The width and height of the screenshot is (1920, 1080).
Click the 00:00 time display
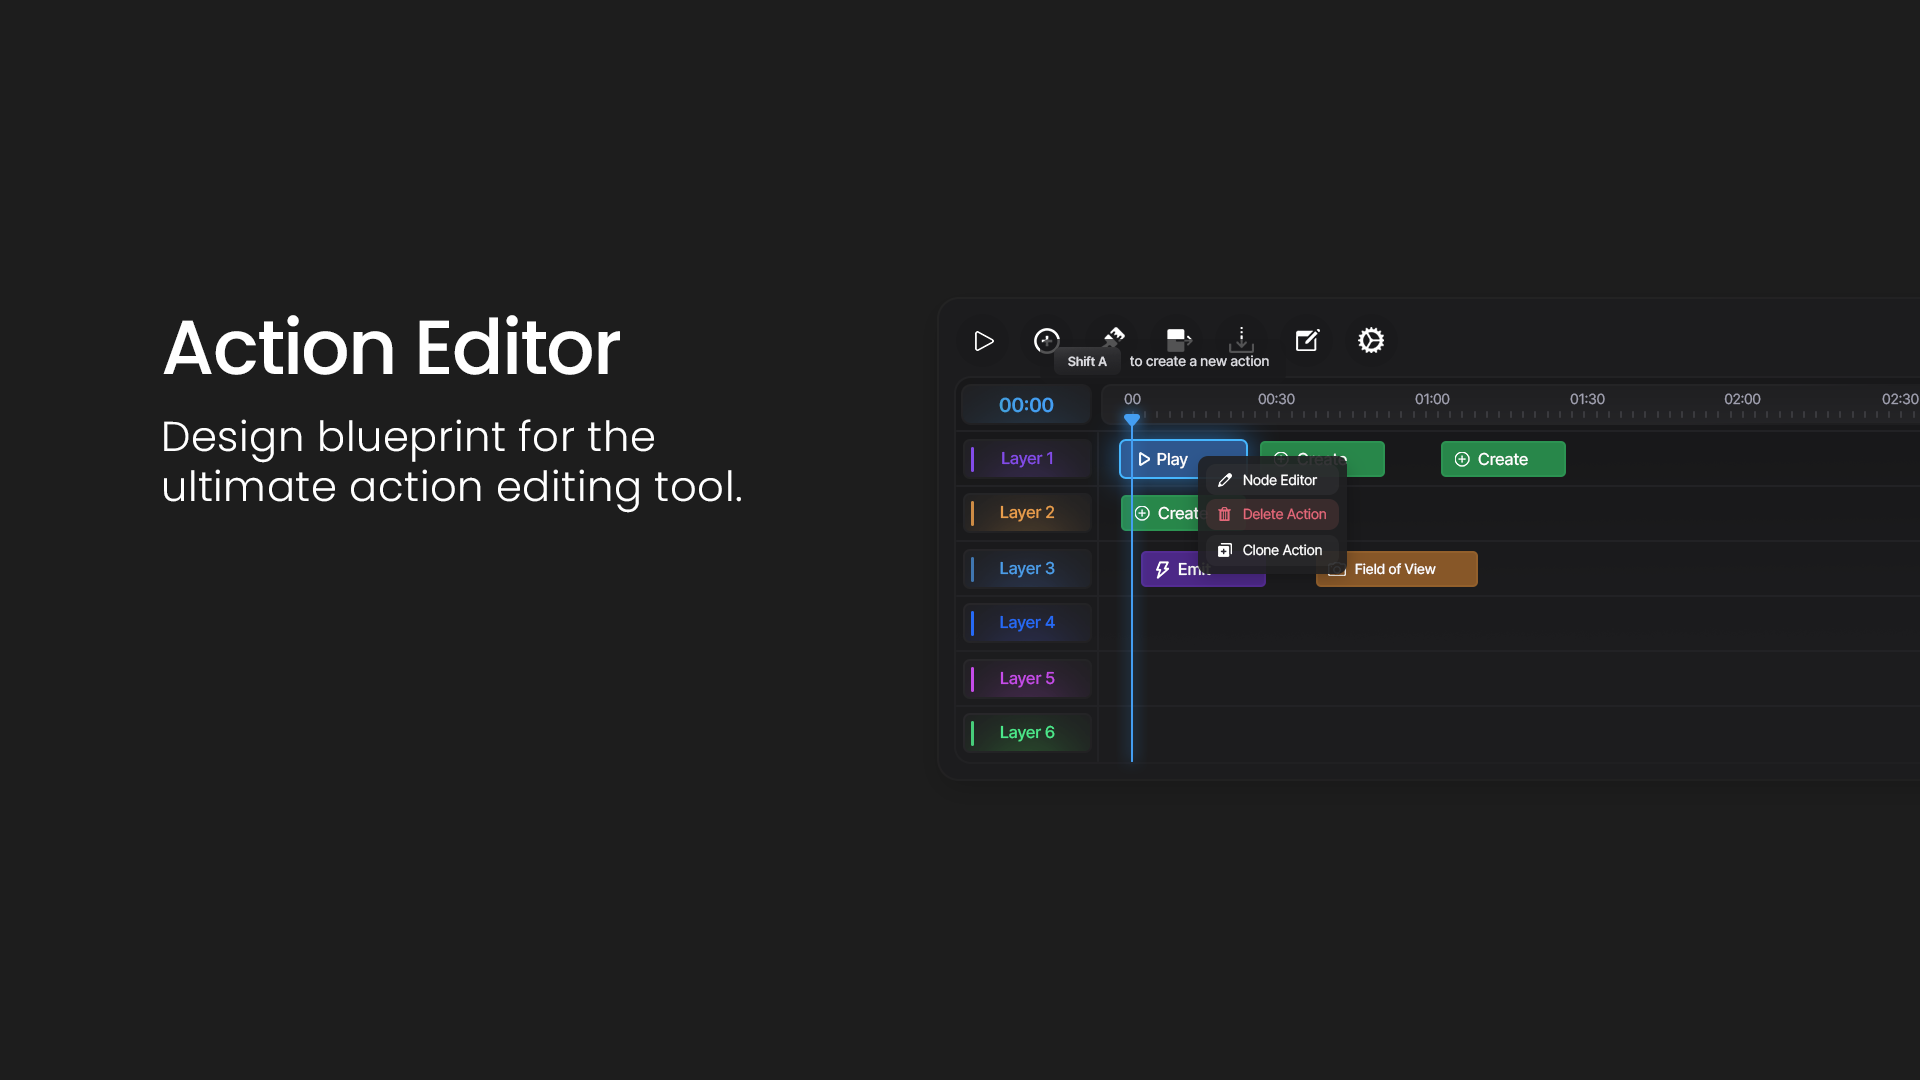coord(1025,404)
